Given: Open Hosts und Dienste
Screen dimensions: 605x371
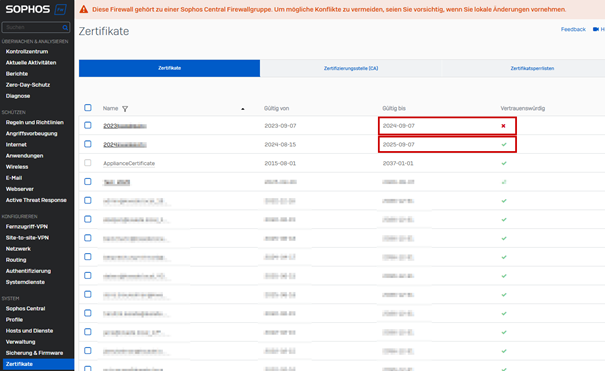Looking at the screenshot, I should tap(29, 331).
